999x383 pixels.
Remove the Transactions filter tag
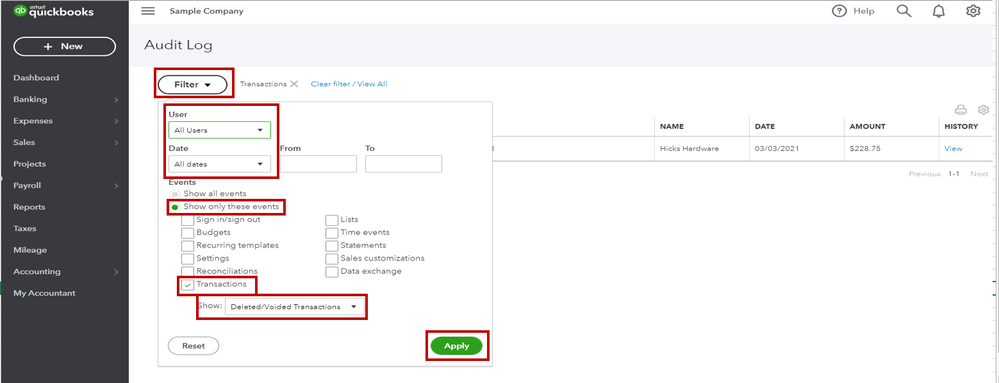coord(294,84)
